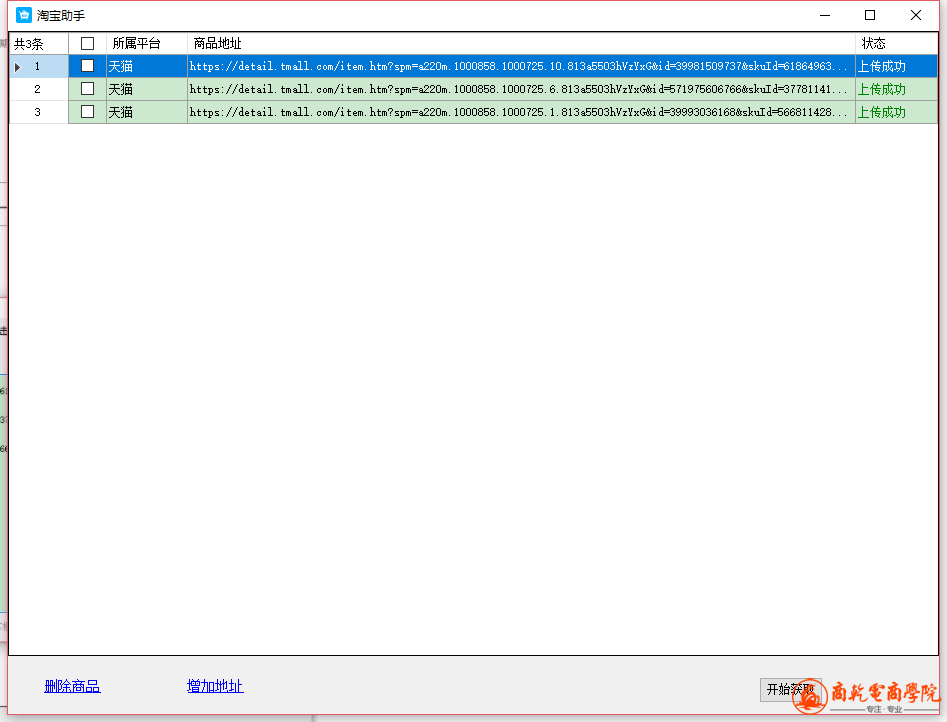Click the 淘宝助手 app icon in title bar
The height and width of the screenshot is (722, 947).
click(x=24, y=15)
